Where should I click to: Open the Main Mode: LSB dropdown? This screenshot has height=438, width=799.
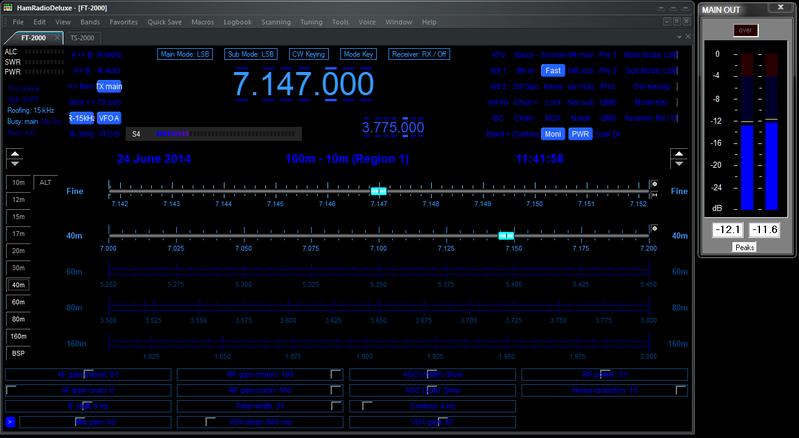pos(184,54)
